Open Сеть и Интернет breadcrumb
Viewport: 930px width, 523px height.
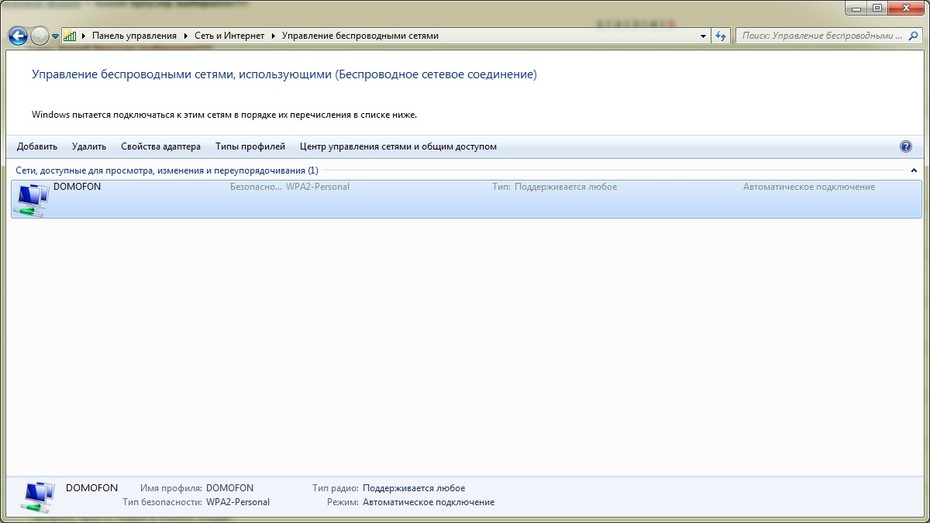coord(229,36)
